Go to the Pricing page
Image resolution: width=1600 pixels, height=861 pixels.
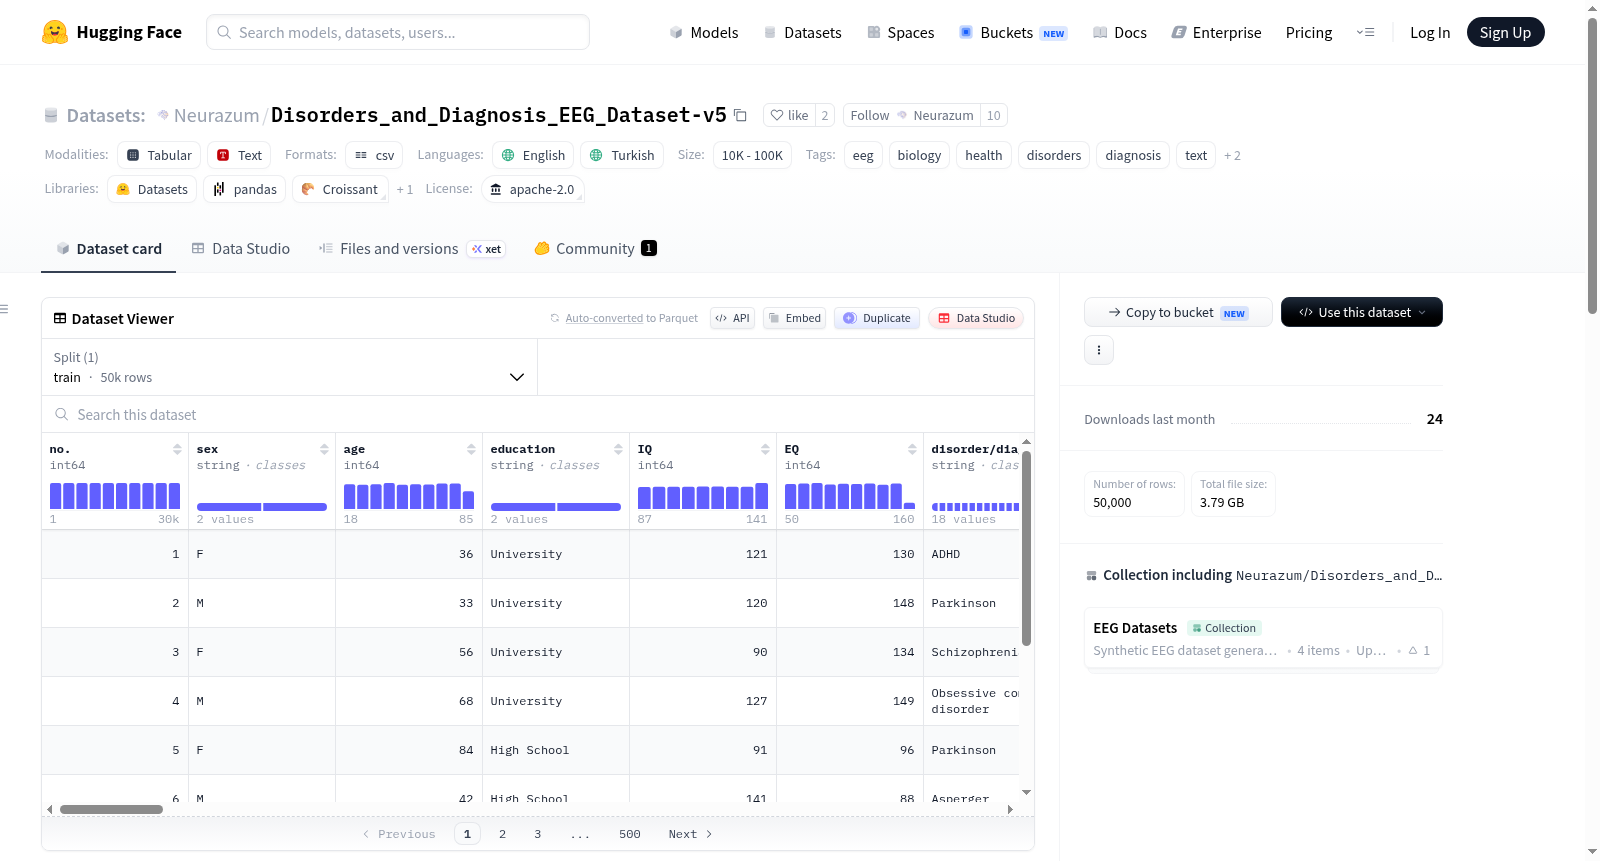1309,32
